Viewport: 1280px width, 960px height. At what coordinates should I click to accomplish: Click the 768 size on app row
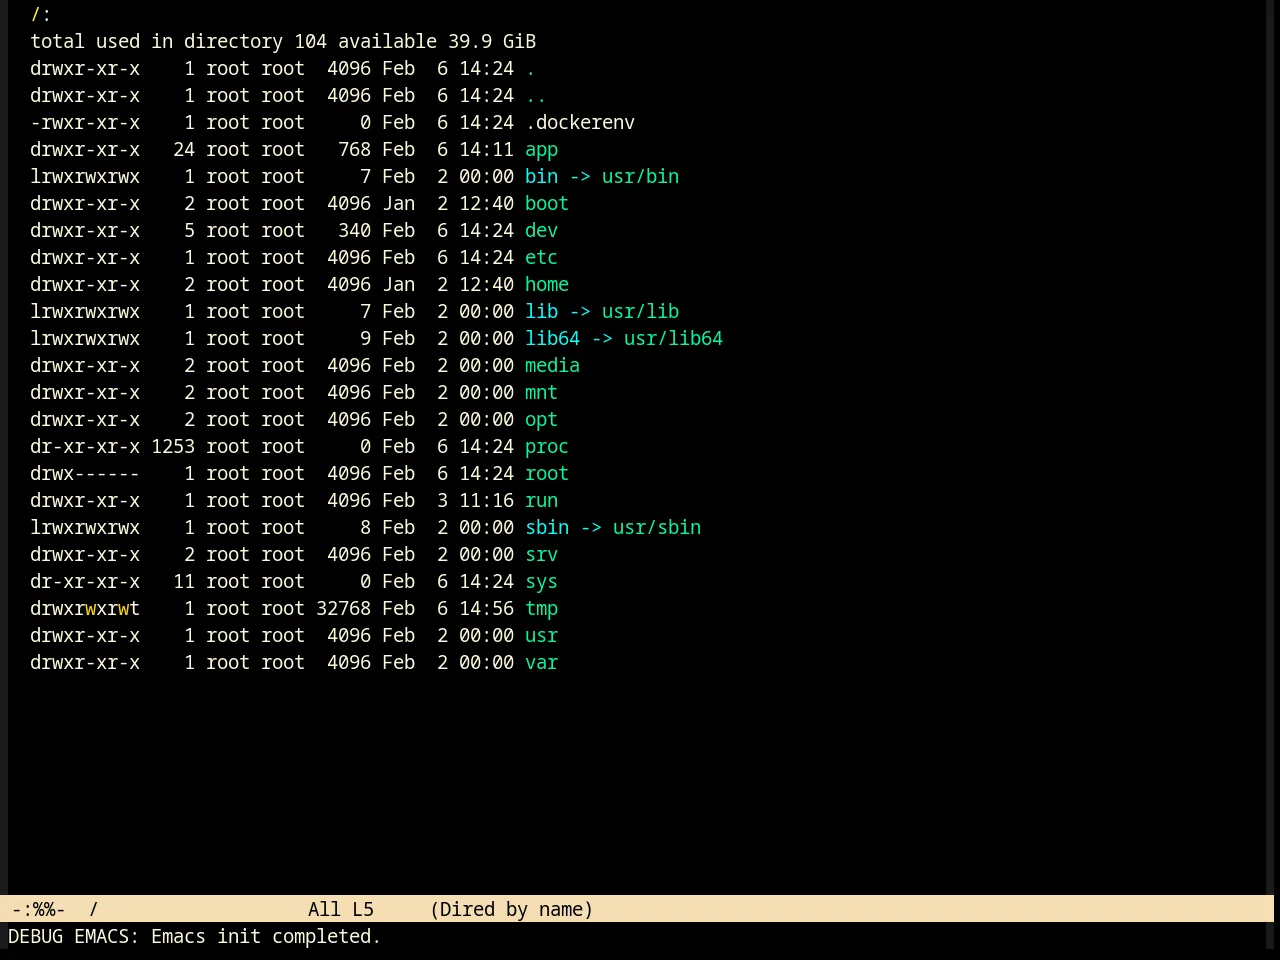pos(354,150)
